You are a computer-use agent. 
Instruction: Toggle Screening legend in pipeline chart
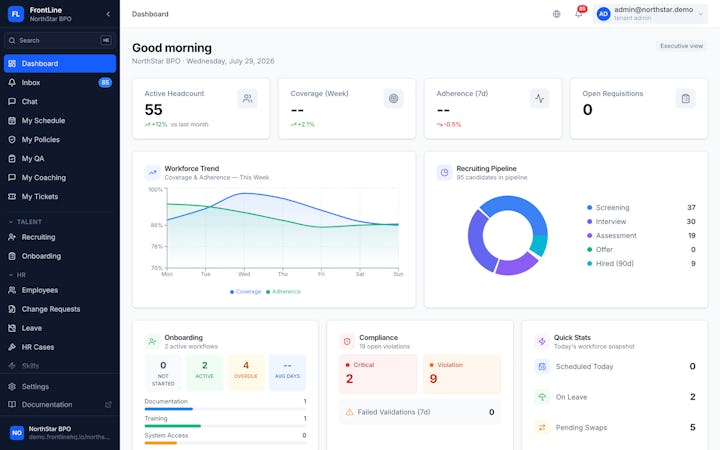pyautogui.click(x=608, y=208)
